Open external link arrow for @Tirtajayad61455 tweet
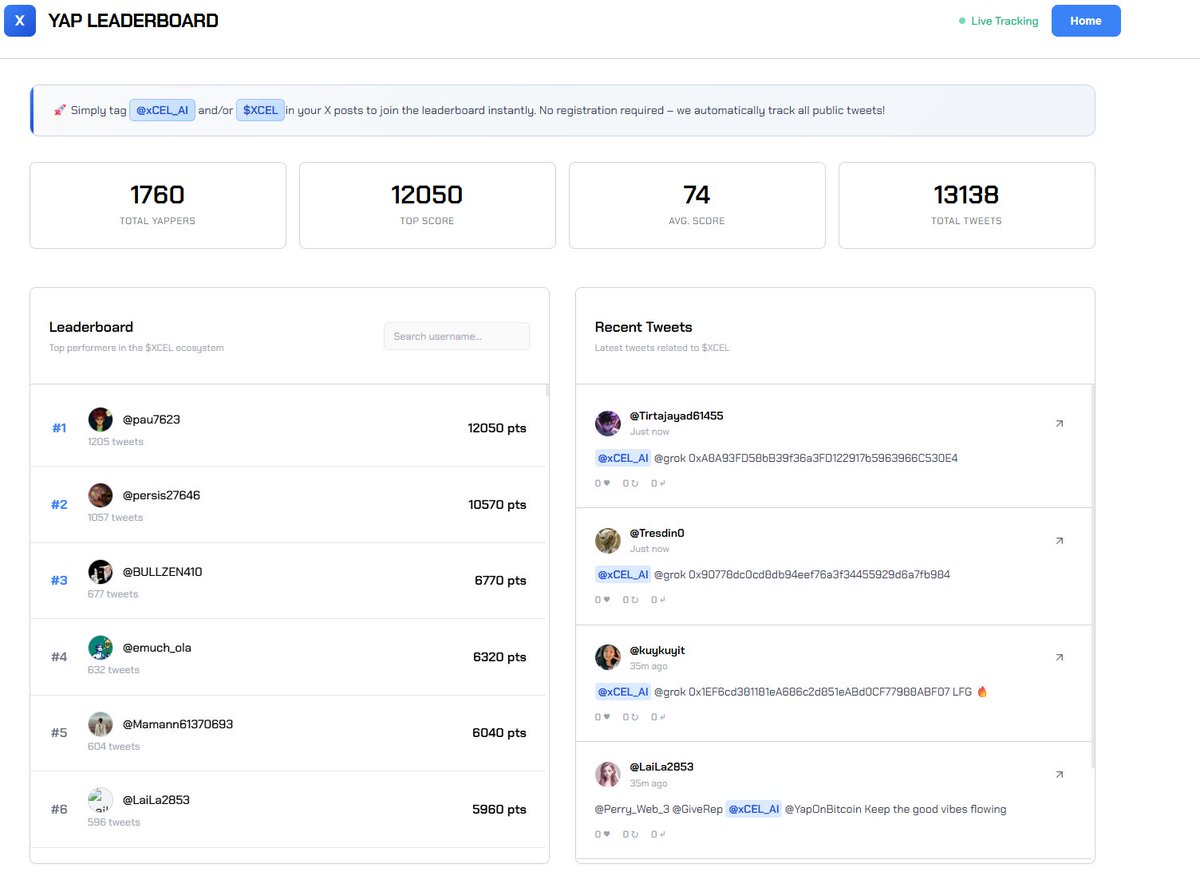1200x891 pixels. coord(1059,424)
